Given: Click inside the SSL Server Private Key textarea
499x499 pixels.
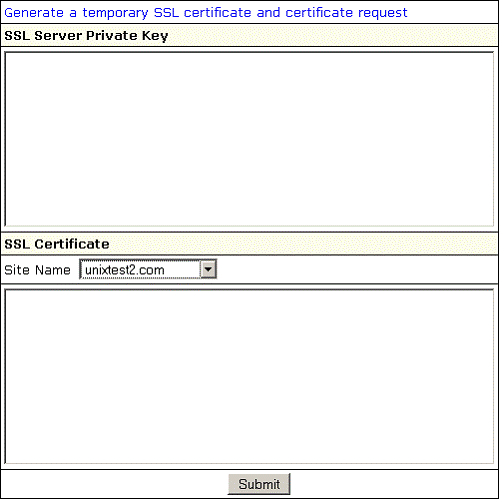Looking at the screenshot, I should (249, 139).
